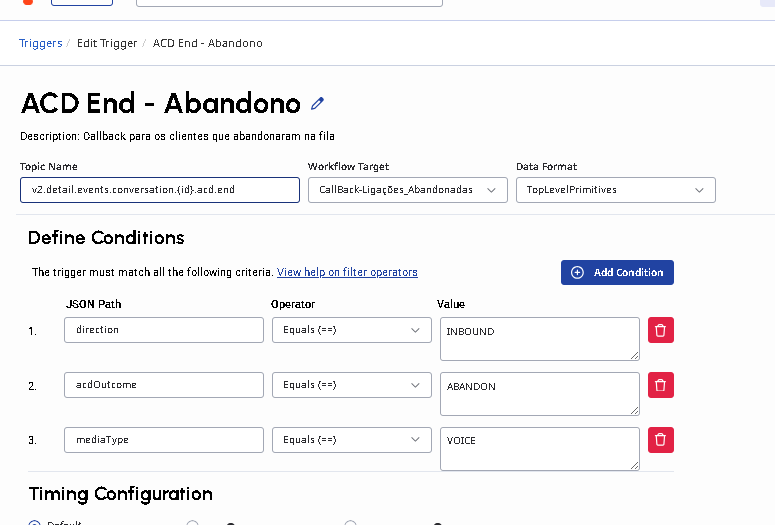
Task: Click the ABANDON value text area
Action: coord(539,393)
